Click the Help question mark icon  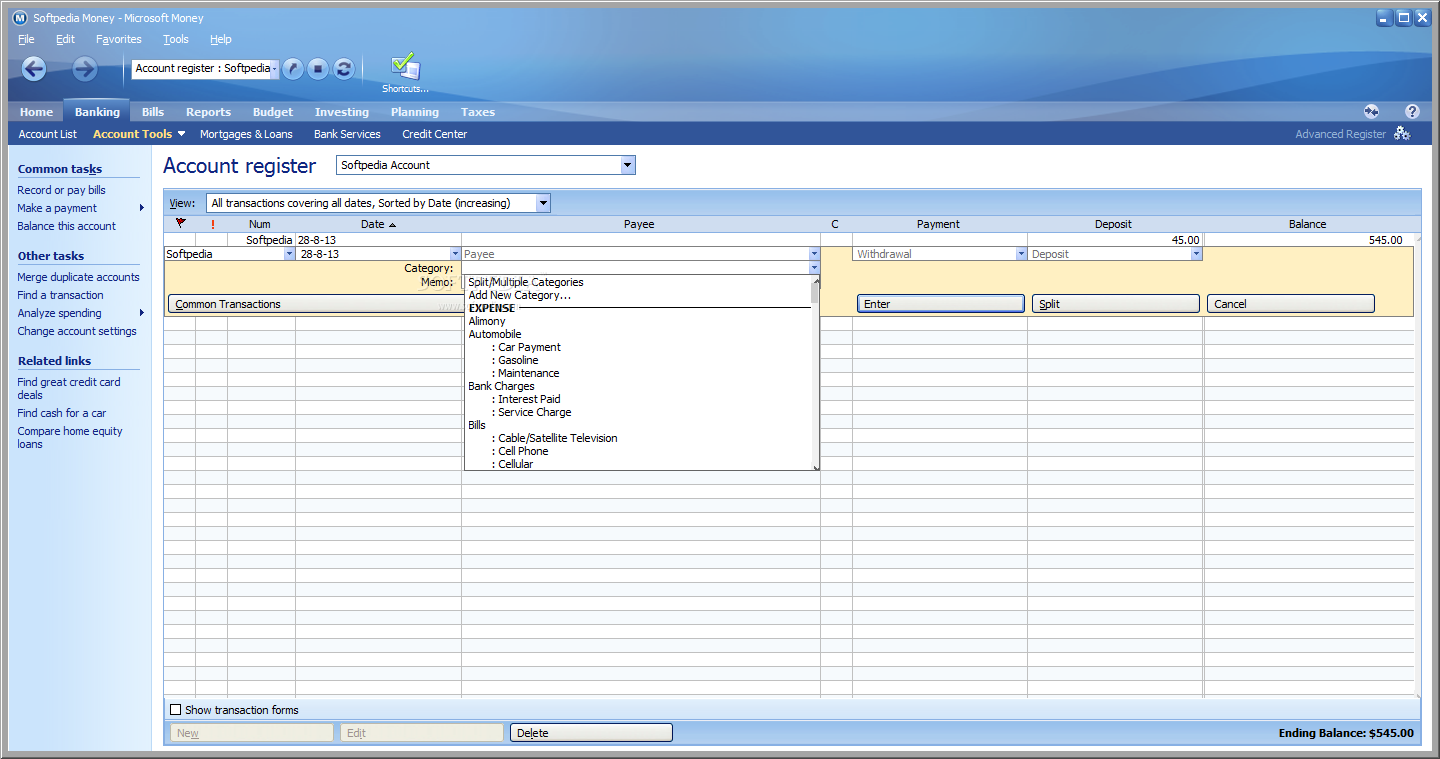pyautogui.click(x=1412, y=111)
